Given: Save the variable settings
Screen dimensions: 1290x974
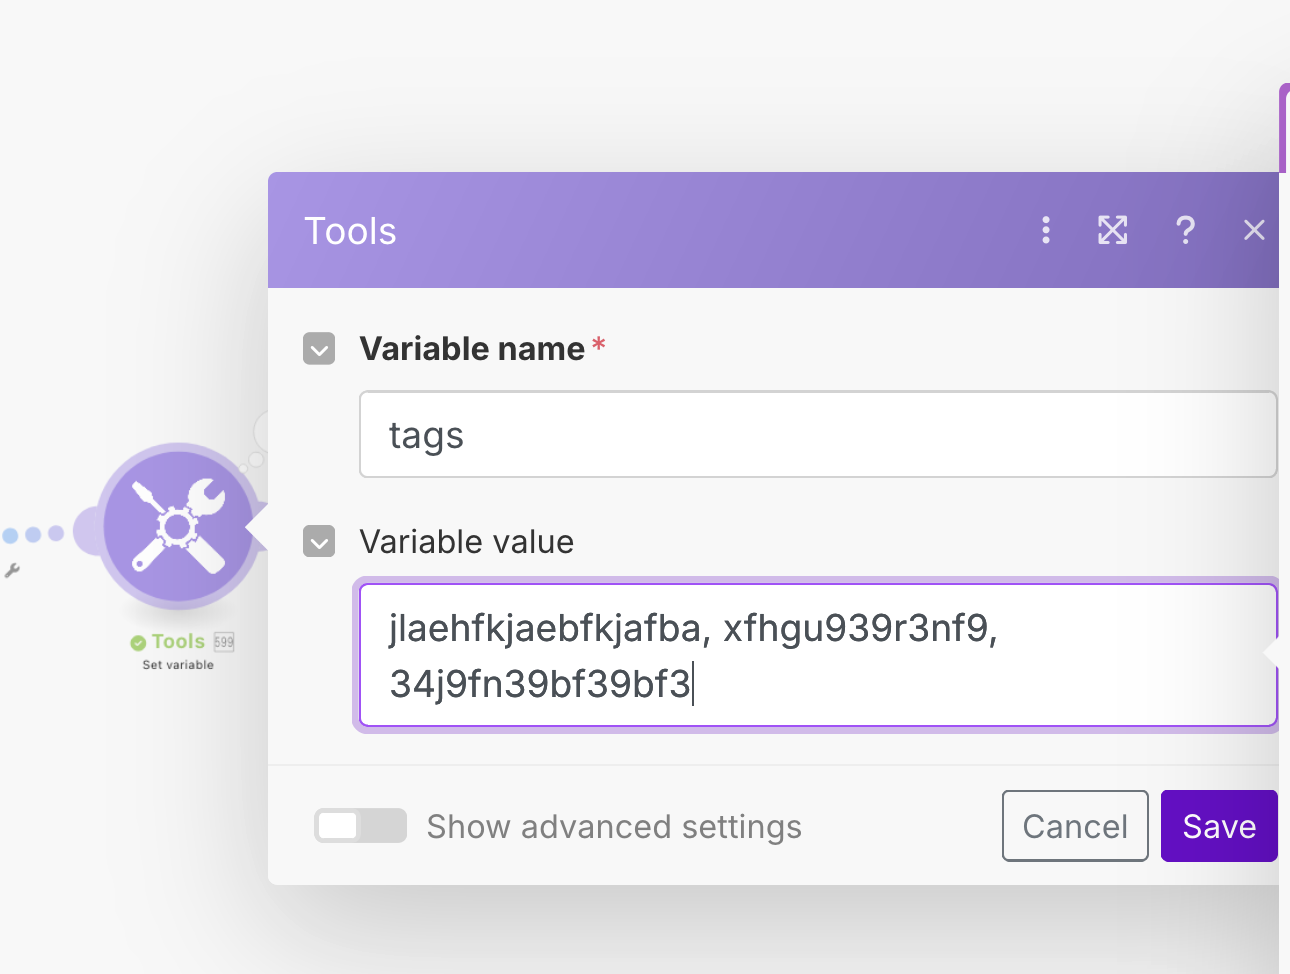Looking at the screenshot, I should click(1218, 826).
